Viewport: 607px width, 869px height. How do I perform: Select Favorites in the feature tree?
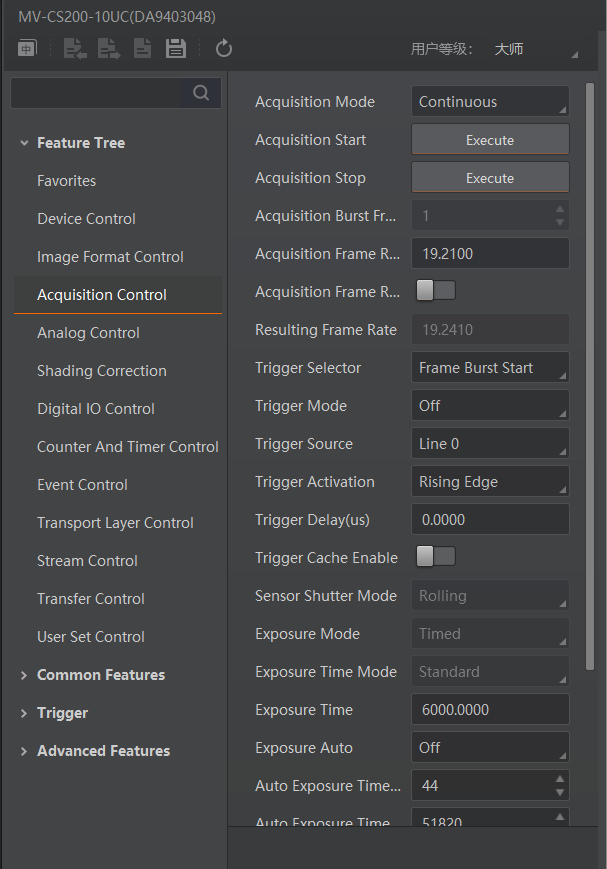[x=67, y=181]
